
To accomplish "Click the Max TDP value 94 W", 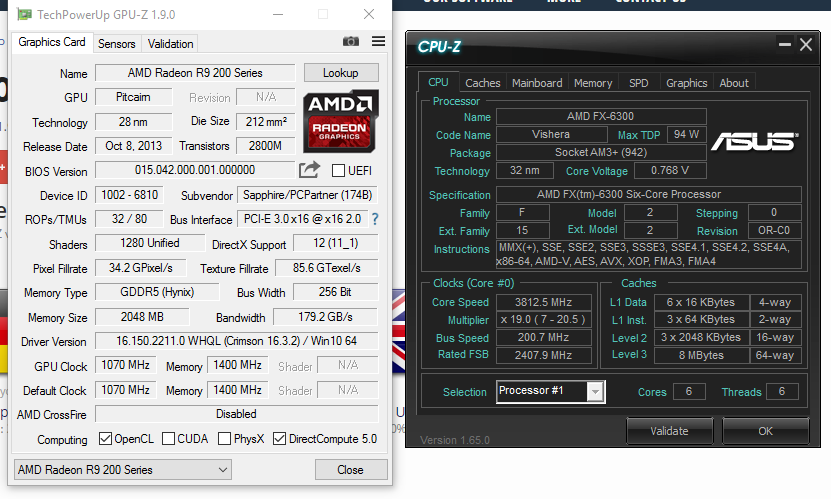I will 686,134.
